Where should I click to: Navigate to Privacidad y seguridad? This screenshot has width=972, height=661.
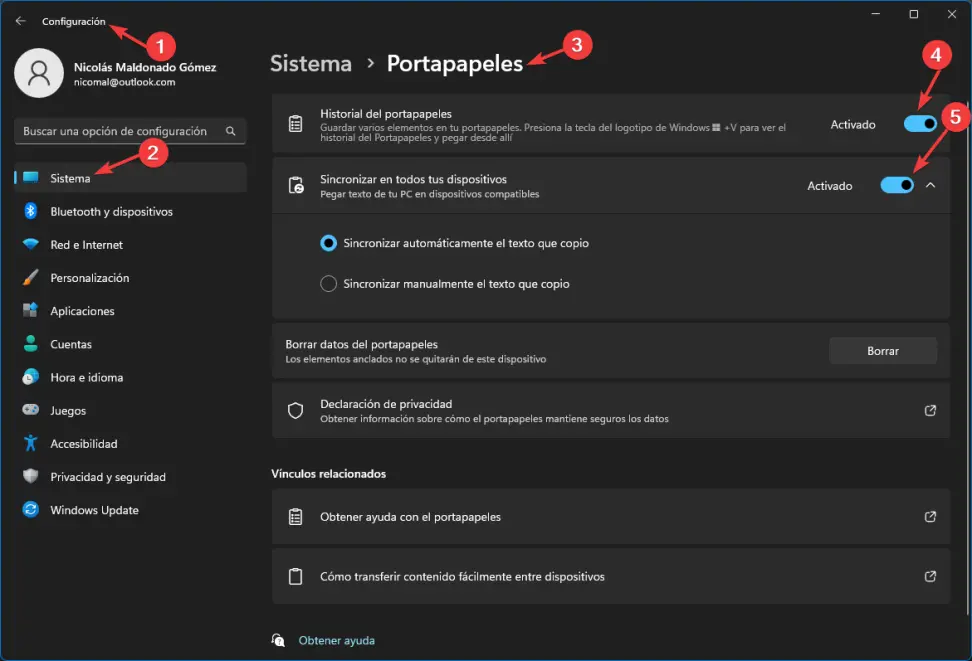tap(130, 477)
